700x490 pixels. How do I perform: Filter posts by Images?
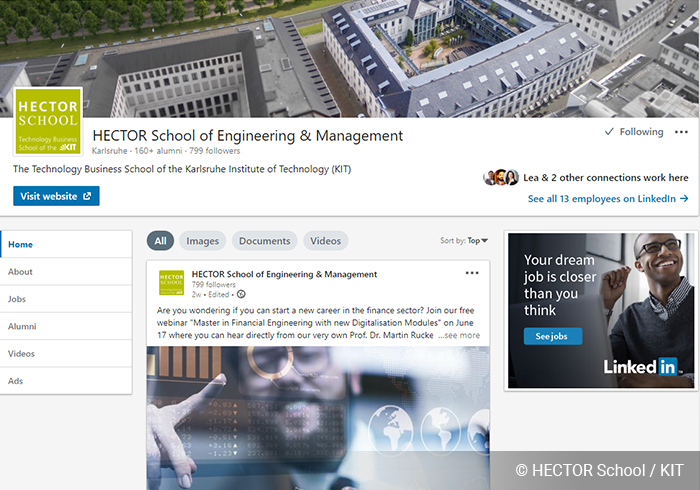point(203,241)
